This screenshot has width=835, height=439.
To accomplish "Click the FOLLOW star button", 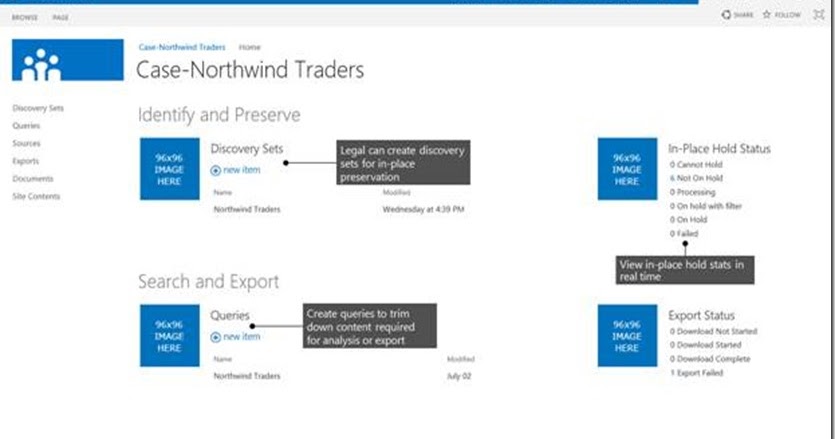I will click(782, 15).
